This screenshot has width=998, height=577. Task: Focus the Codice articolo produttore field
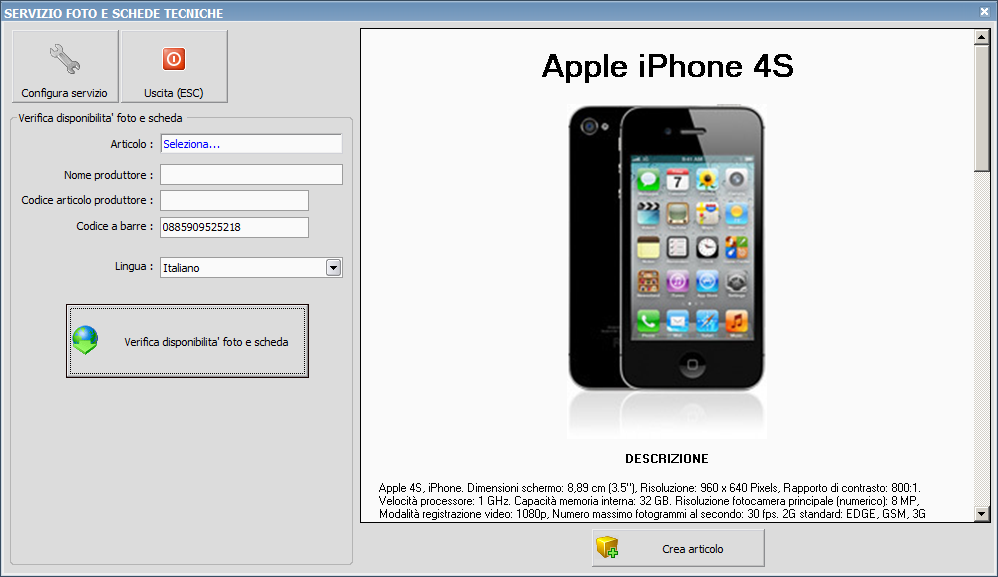234,200
